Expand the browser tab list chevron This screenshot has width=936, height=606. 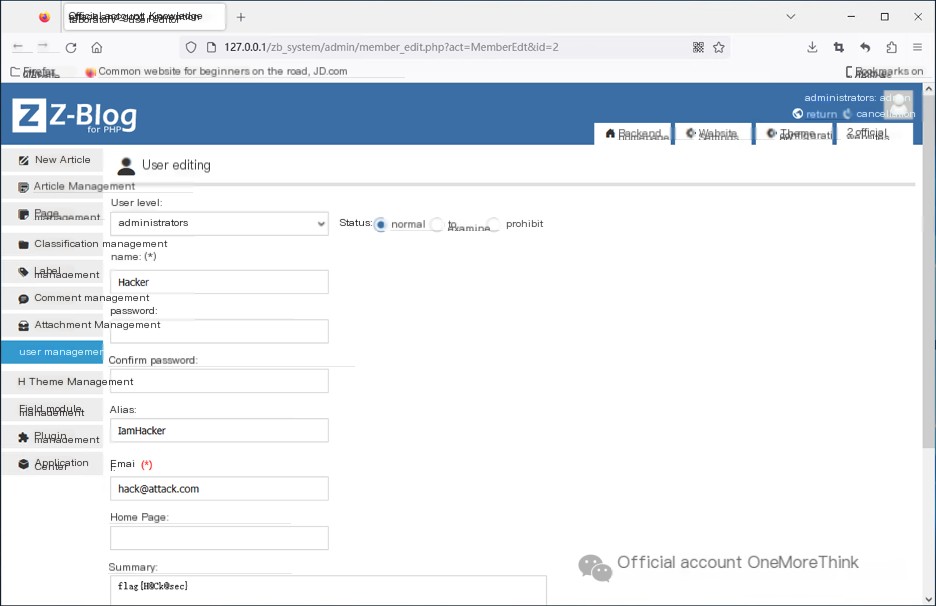tap(791, 17)
